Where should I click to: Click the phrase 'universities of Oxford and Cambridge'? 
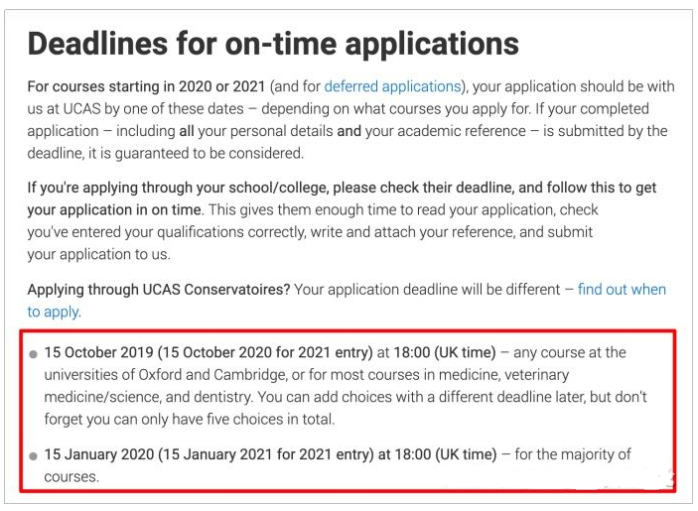166,375
